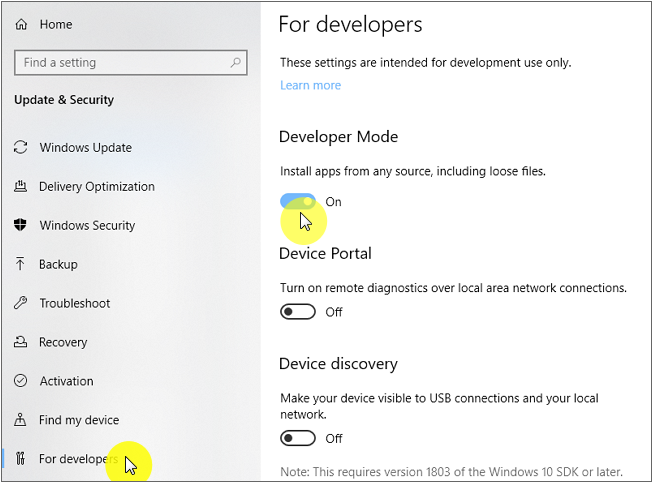Open the Troubleshoot settings page
The image size is (652, 482).
click(x=74, y=304)
